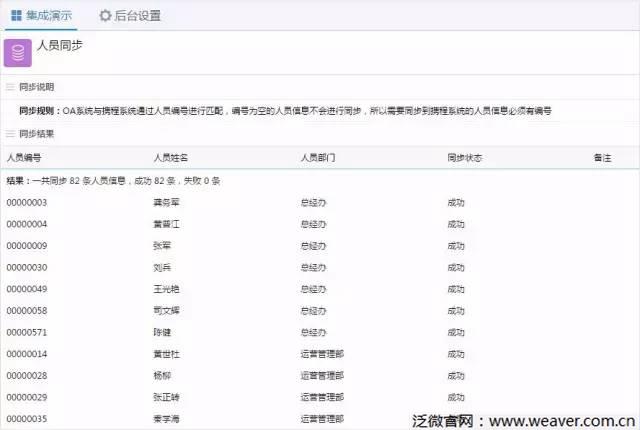The width and height of the screenshot is (640, 430).
Task: Select employee number 00000058
Action: [x=27, y=310]
